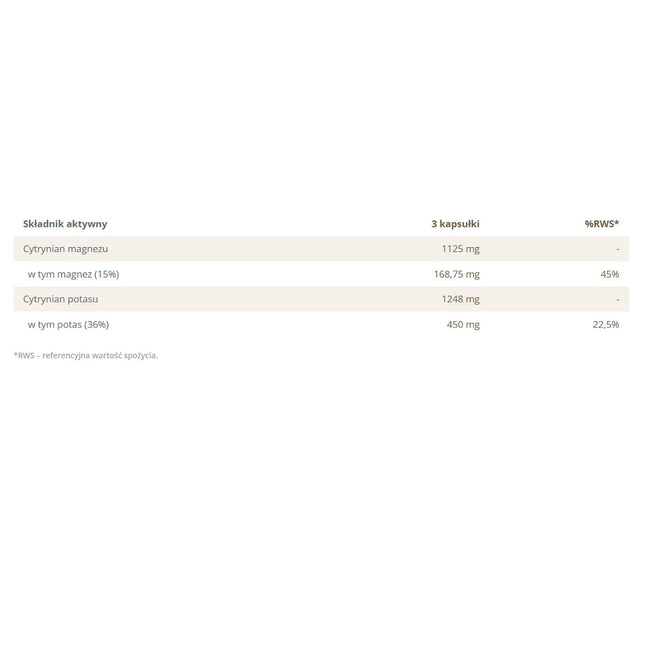The height and width of the screenshot is (650, 650).
Task: Select 'w tym magnez (15%)' text
Action: [73, 274]
